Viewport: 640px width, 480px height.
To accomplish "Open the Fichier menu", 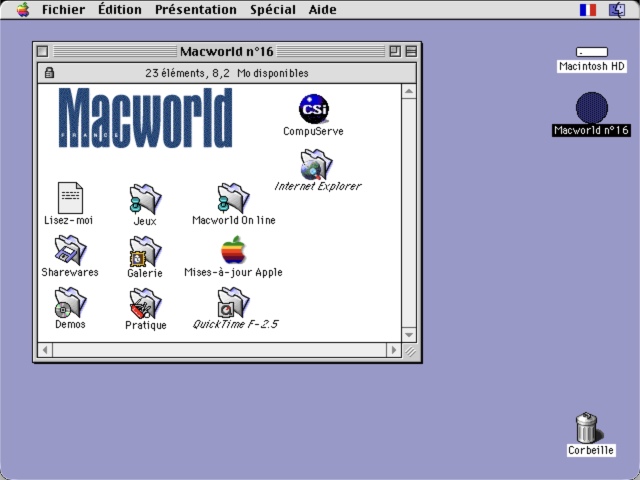I will pos(63,9).
